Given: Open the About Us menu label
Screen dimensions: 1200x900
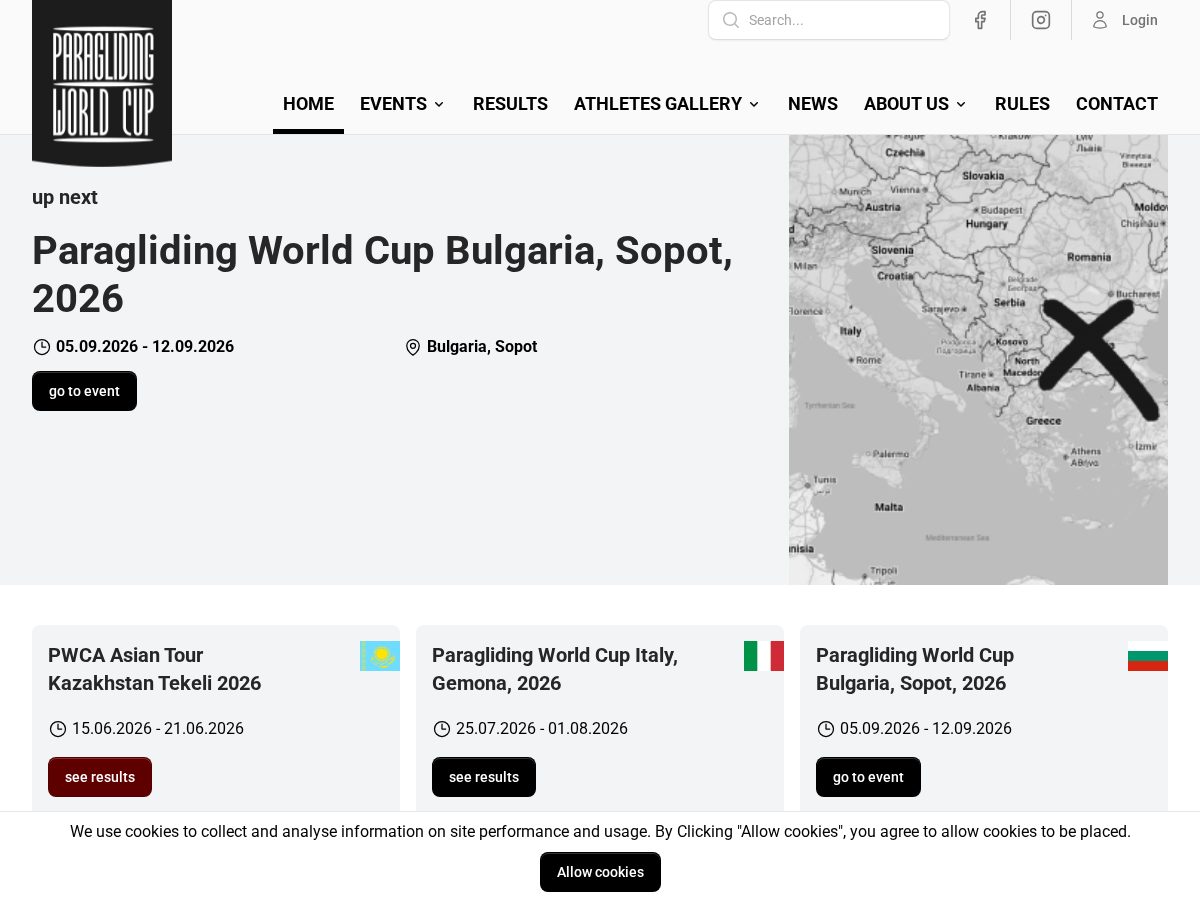Looking at the screenshot, I should 906,104.
